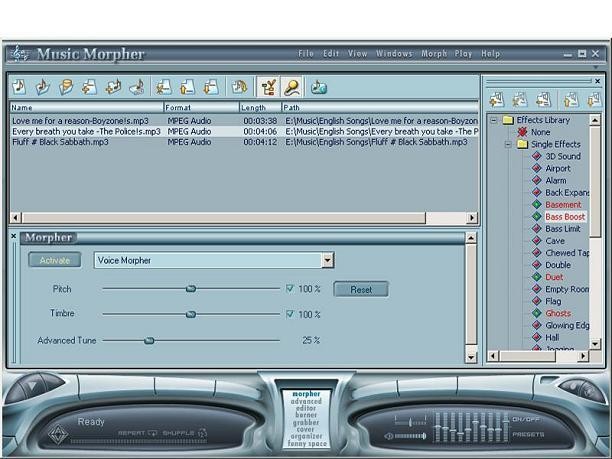Collapse the Effects Library tree node

click(494, 120)
